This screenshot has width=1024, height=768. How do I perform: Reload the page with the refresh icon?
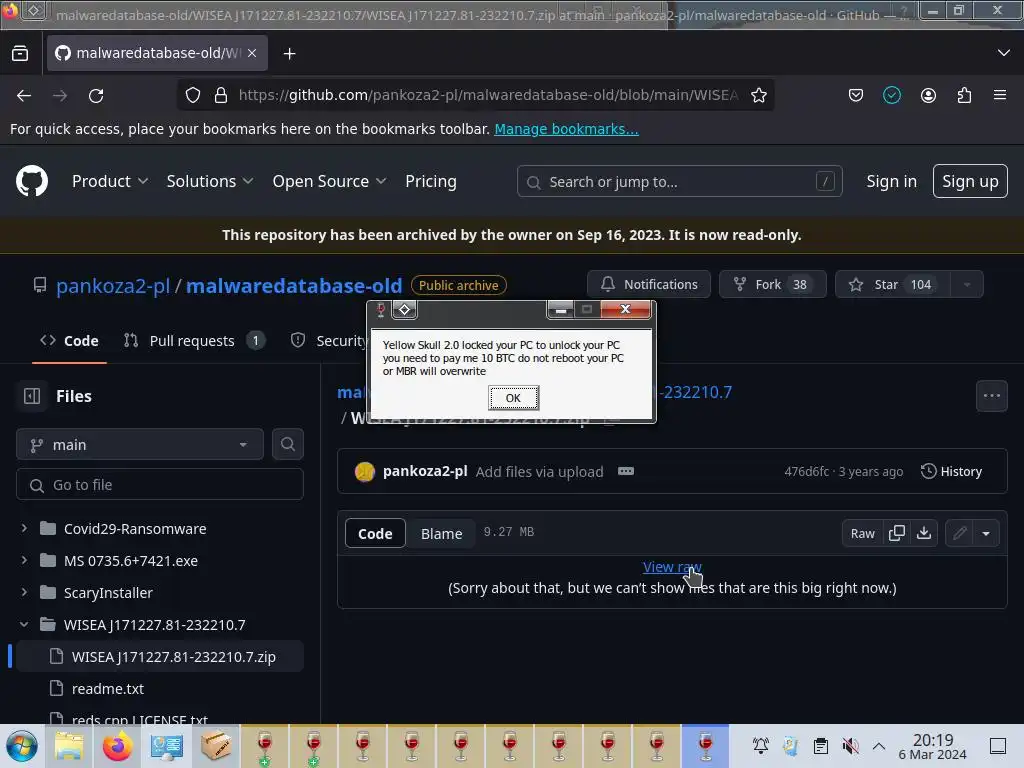[x=96, y=95]
